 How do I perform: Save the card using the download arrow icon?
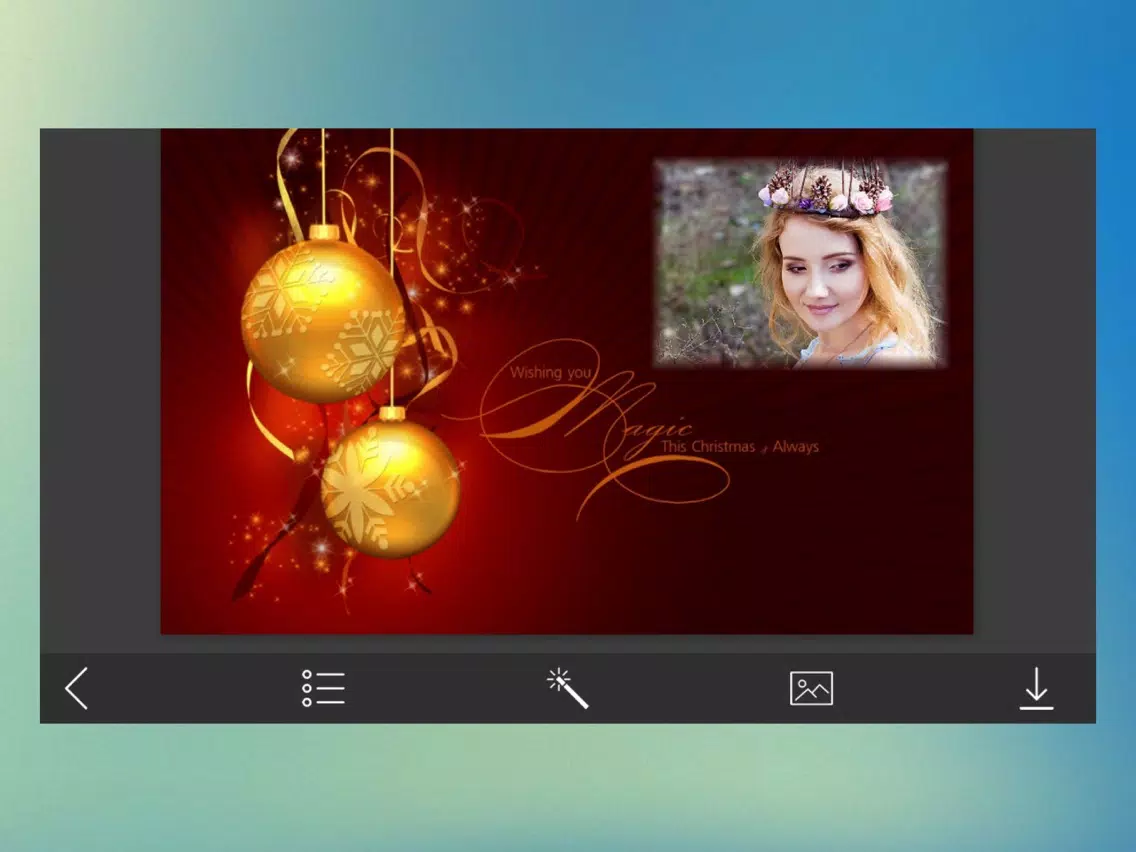tap(1036, 688)
